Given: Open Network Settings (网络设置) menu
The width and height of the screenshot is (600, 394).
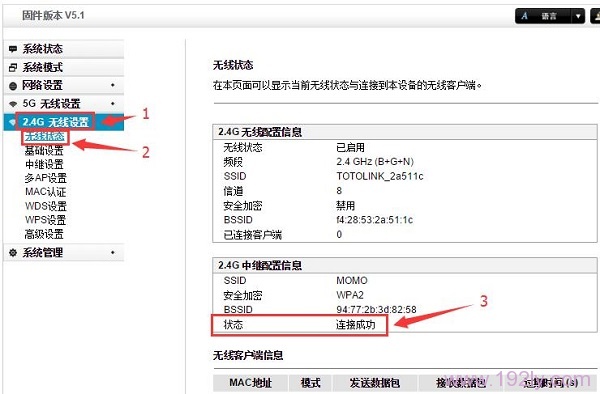Looking at the screenshot, I should tap(64, 85).
